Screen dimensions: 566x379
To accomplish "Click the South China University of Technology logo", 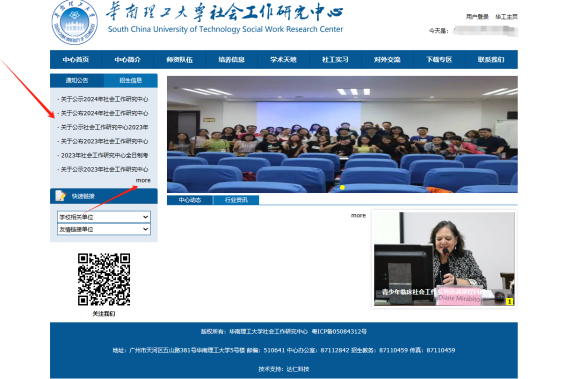I will tap(74, 22).
